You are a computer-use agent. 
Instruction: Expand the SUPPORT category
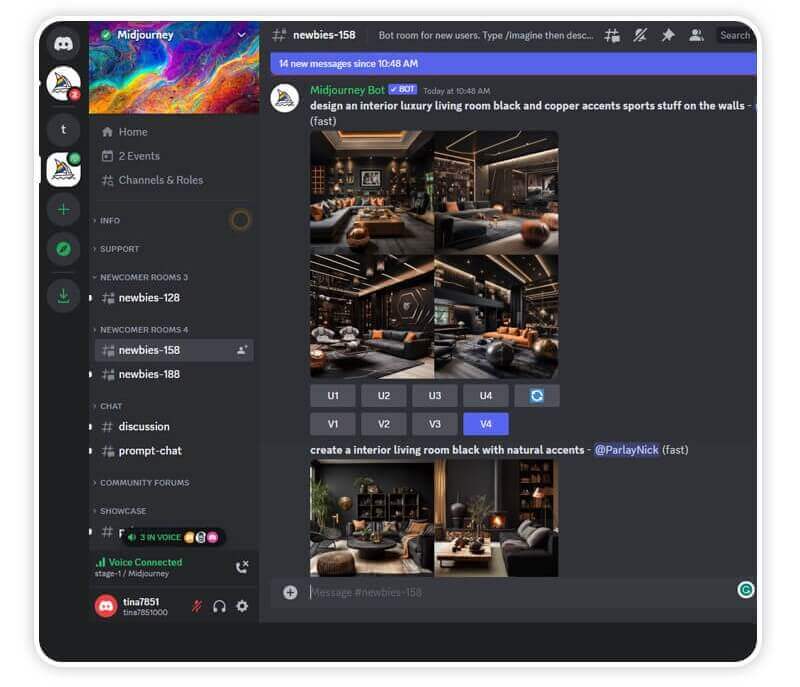point(119,249)
